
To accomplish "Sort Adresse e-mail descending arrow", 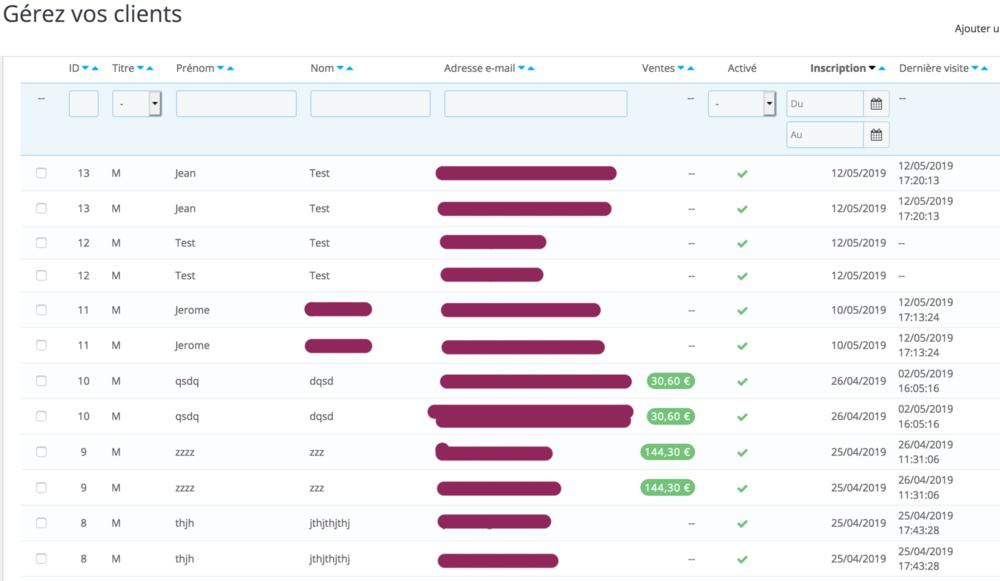I will pos(521,68).
